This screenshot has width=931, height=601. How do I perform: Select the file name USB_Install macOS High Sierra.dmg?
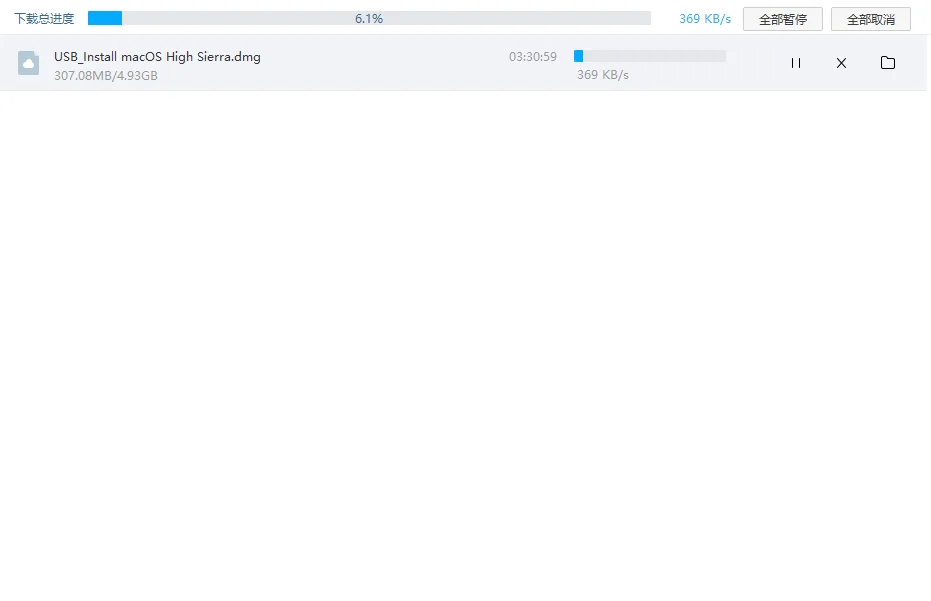point(157,57)
